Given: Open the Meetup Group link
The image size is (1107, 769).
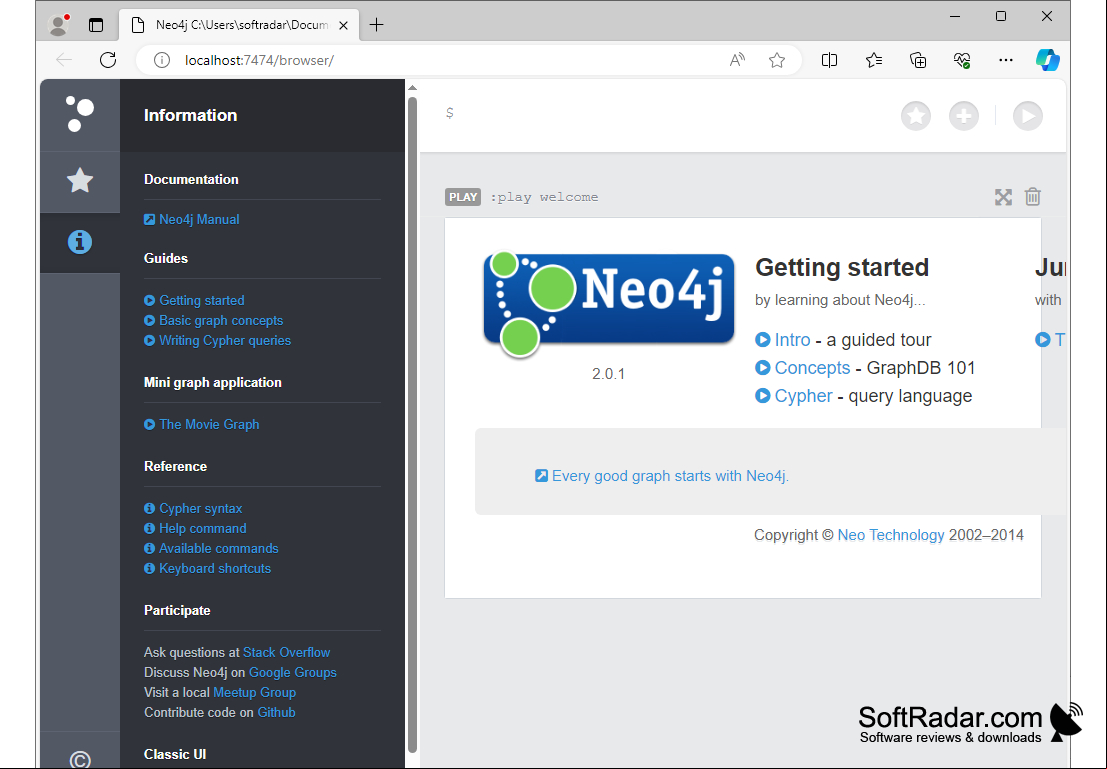Looking at the screenshot, I should coord(254,693).
